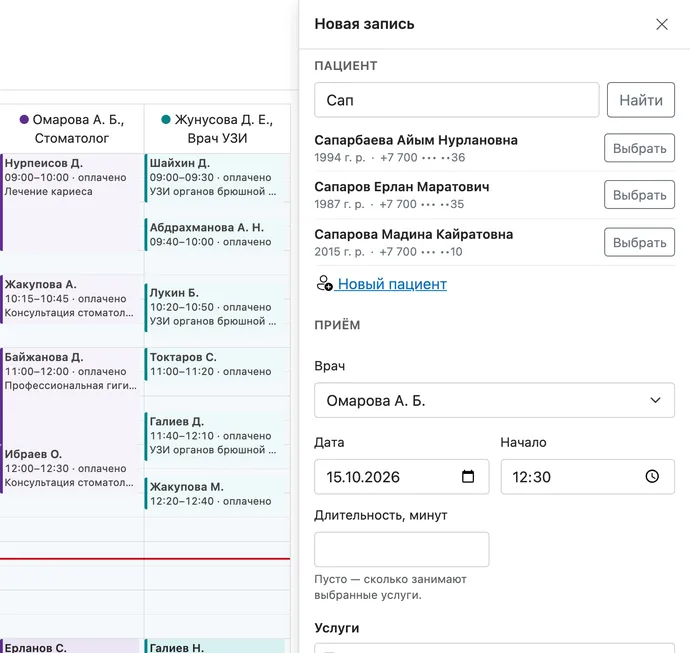The height and width of the screenshot is (653, 690).
Task: Open Шайхин Д. 09:00–09:30 appointment
Action: click(x=217, y=178)
